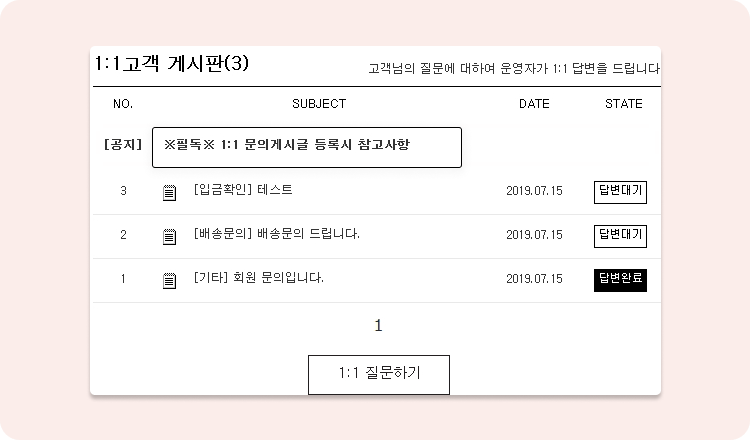The height and width of the screenshot is (440, 750).
Task: Click post number 3 in NO. column
Action: pyautogui.click(x=123, y=191)
